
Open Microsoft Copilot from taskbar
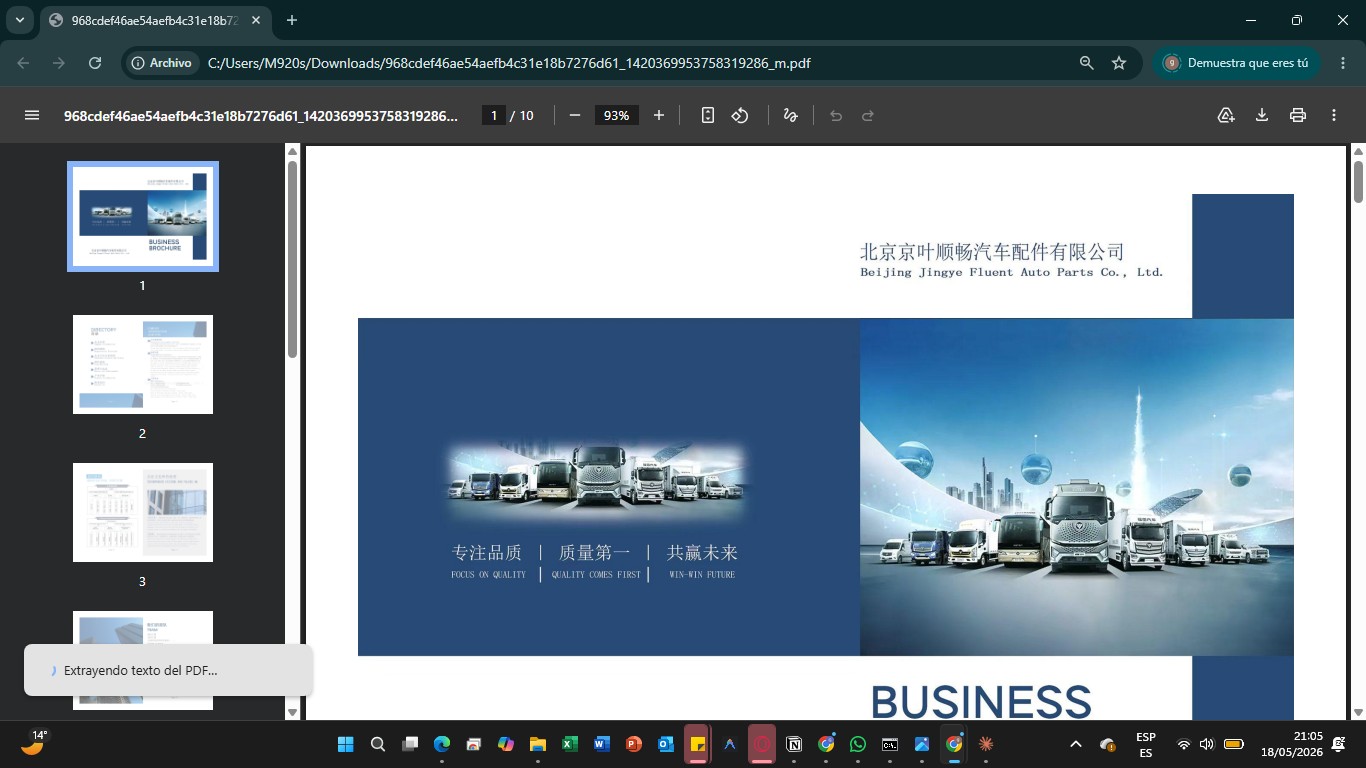click(506, 744)
